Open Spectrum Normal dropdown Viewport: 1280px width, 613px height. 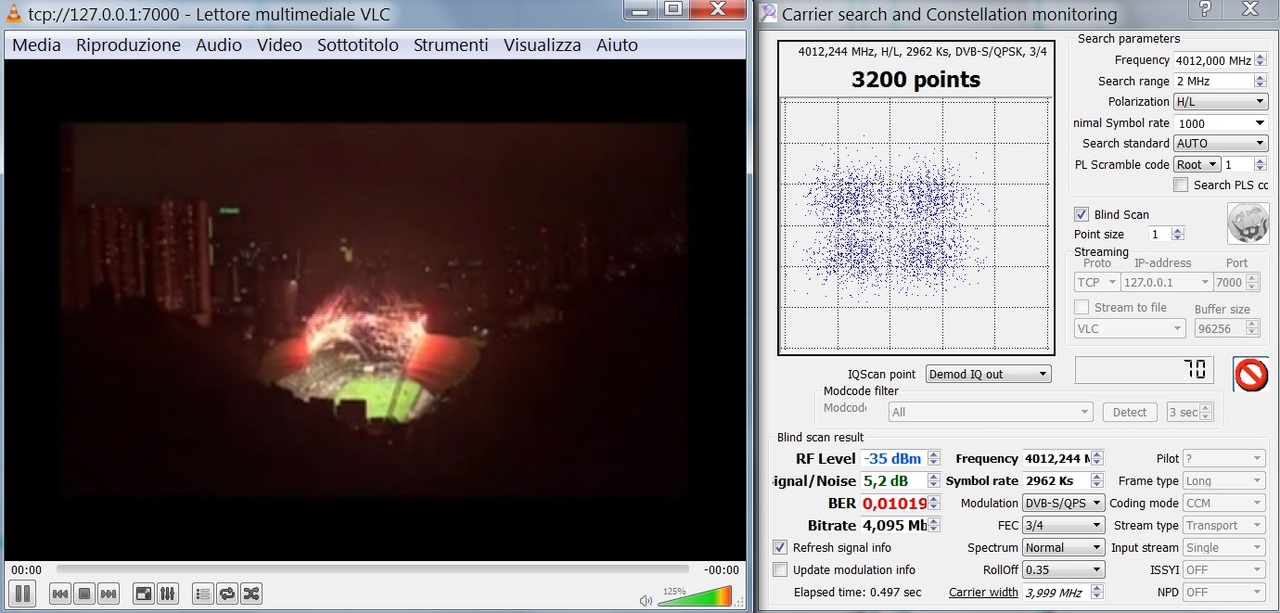(x=1063, y=547)
